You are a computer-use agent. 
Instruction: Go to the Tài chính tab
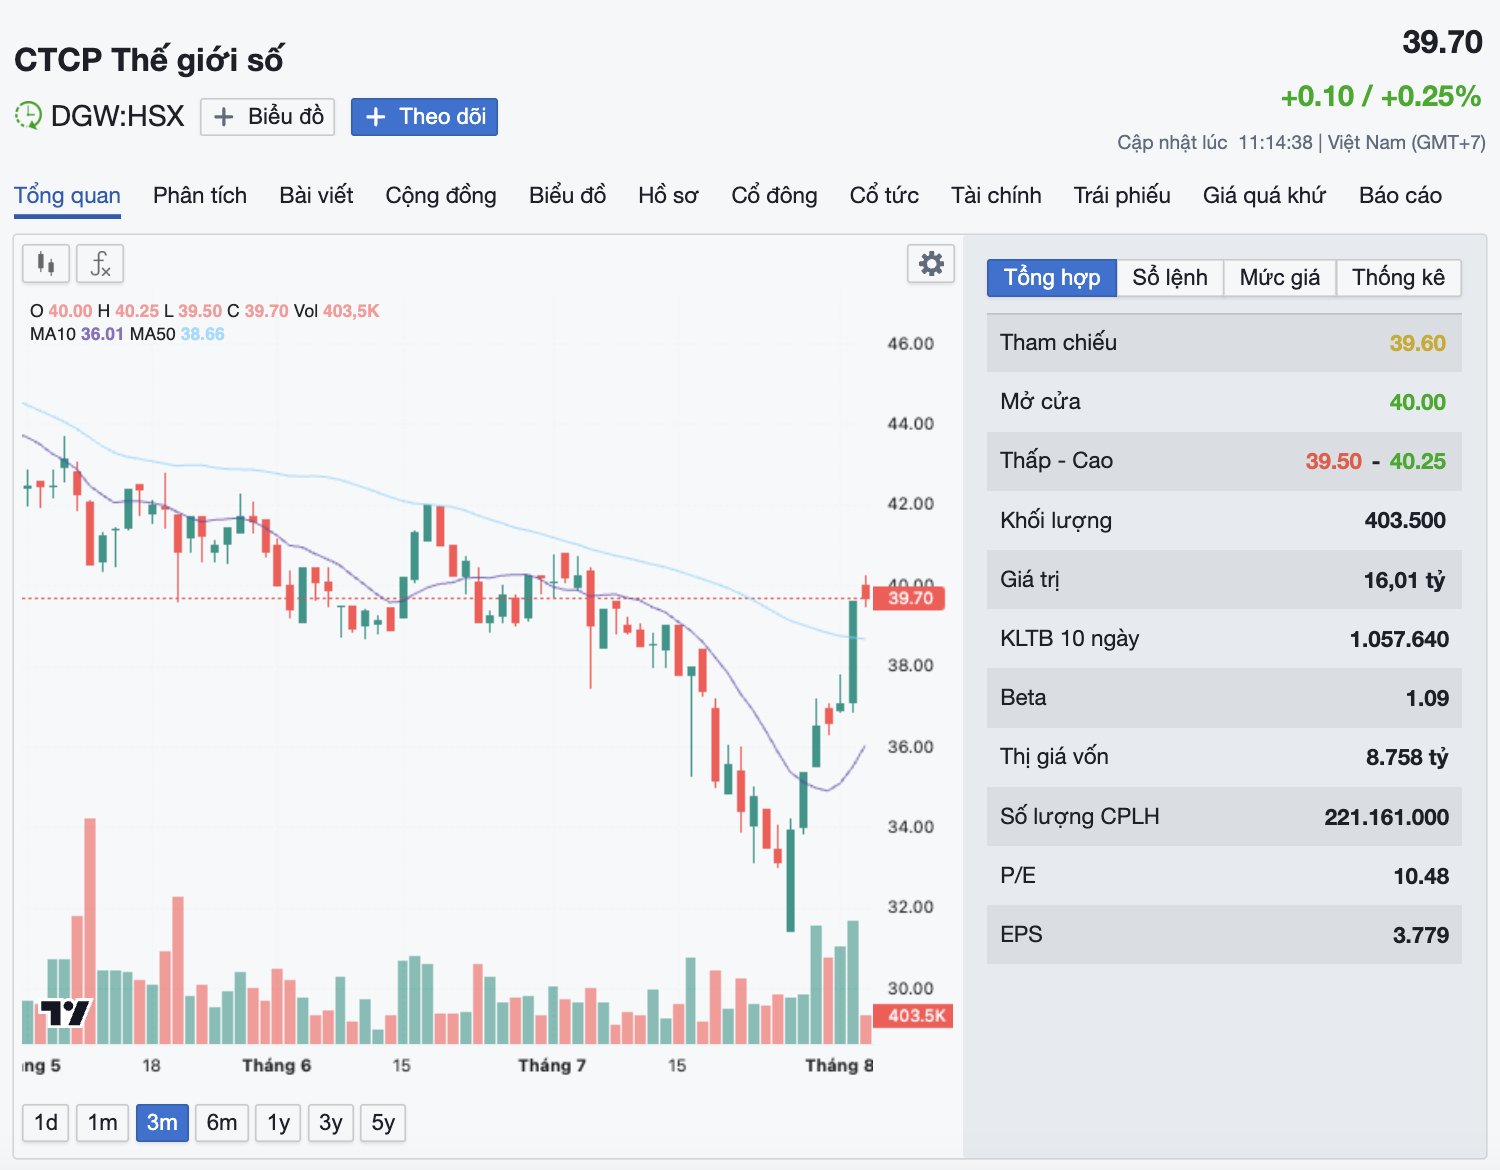(996, 195)
